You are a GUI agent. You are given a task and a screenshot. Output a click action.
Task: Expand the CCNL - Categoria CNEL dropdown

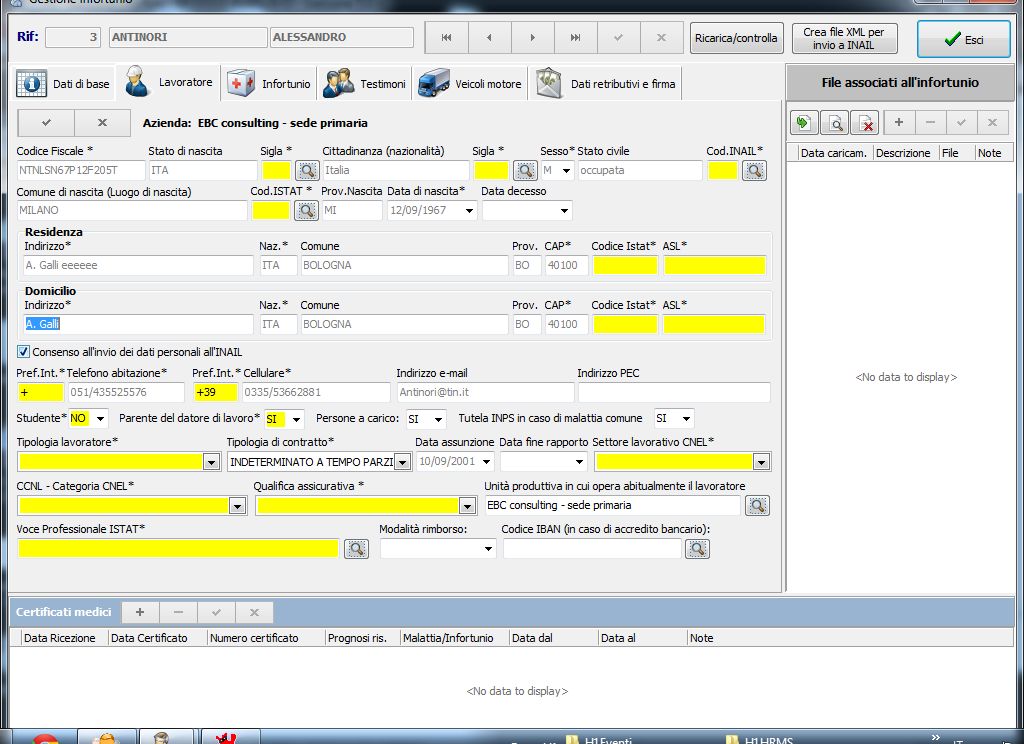point(237,506)
